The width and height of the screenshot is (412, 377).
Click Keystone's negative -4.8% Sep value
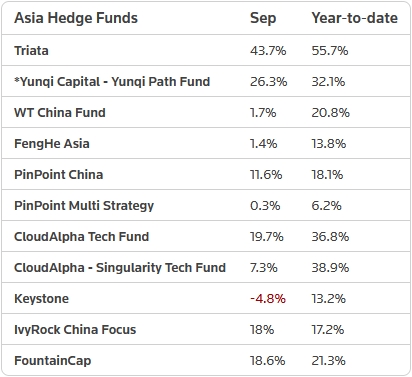(268, 299)
